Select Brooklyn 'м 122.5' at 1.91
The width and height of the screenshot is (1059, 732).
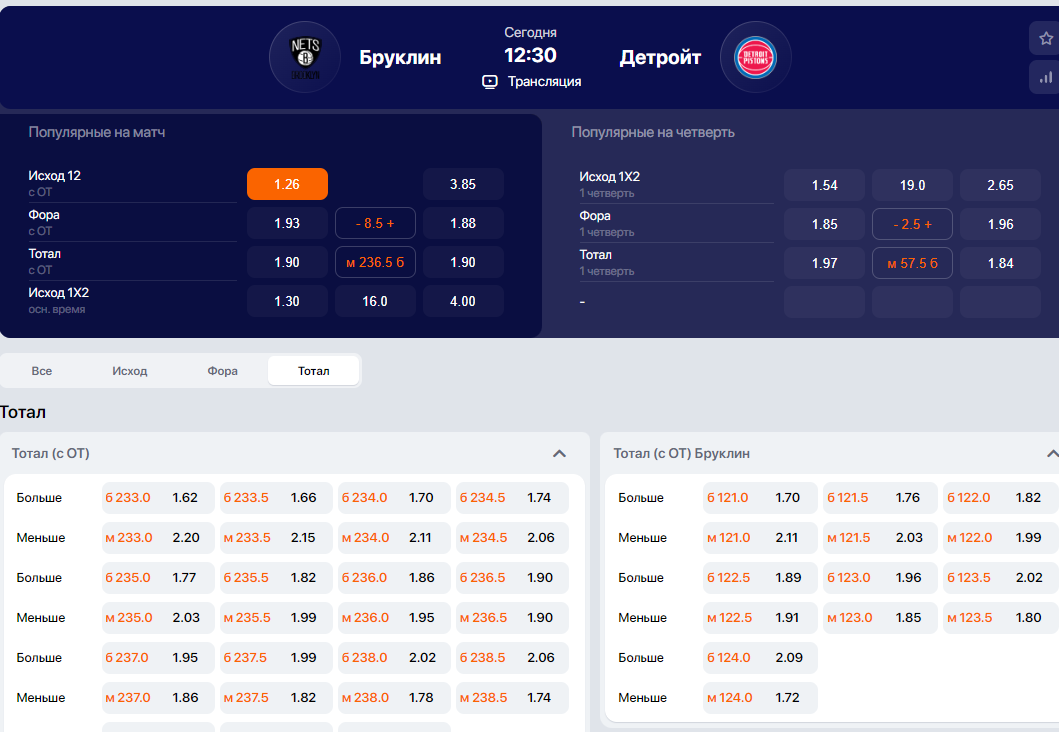coord(760,617)
